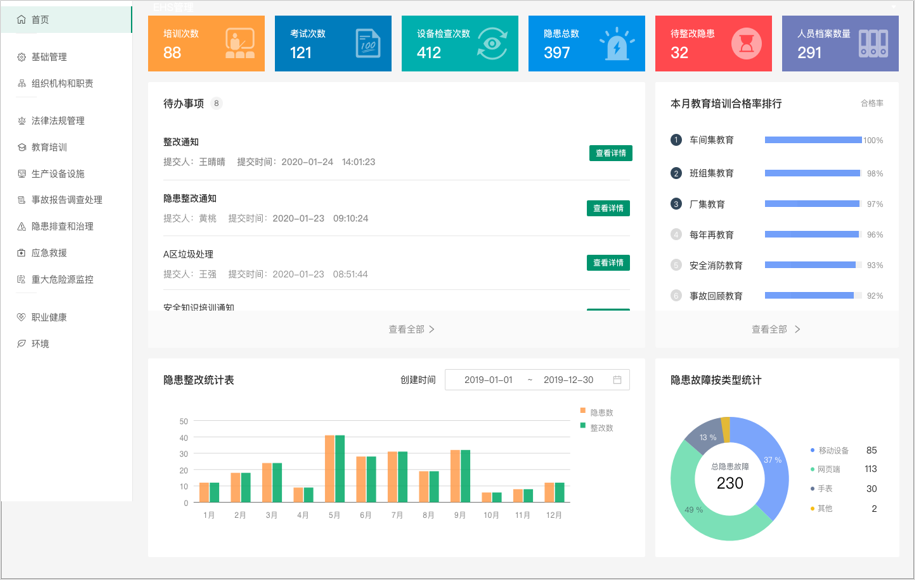Click the training presentation icon on 培训次数 card

[x=239, y=43]
